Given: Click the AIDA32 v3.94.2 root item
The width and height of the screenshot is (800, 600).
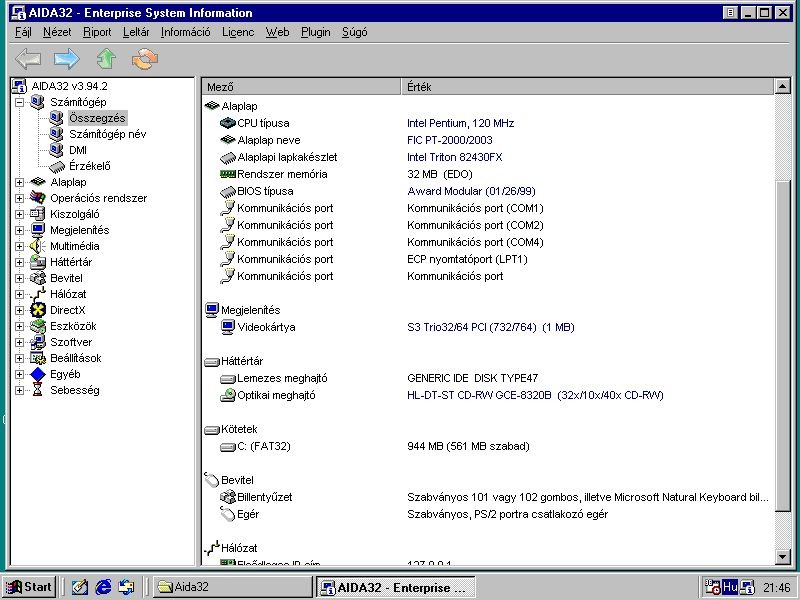Looking at the screenshot, I should [x=69, y=86].
